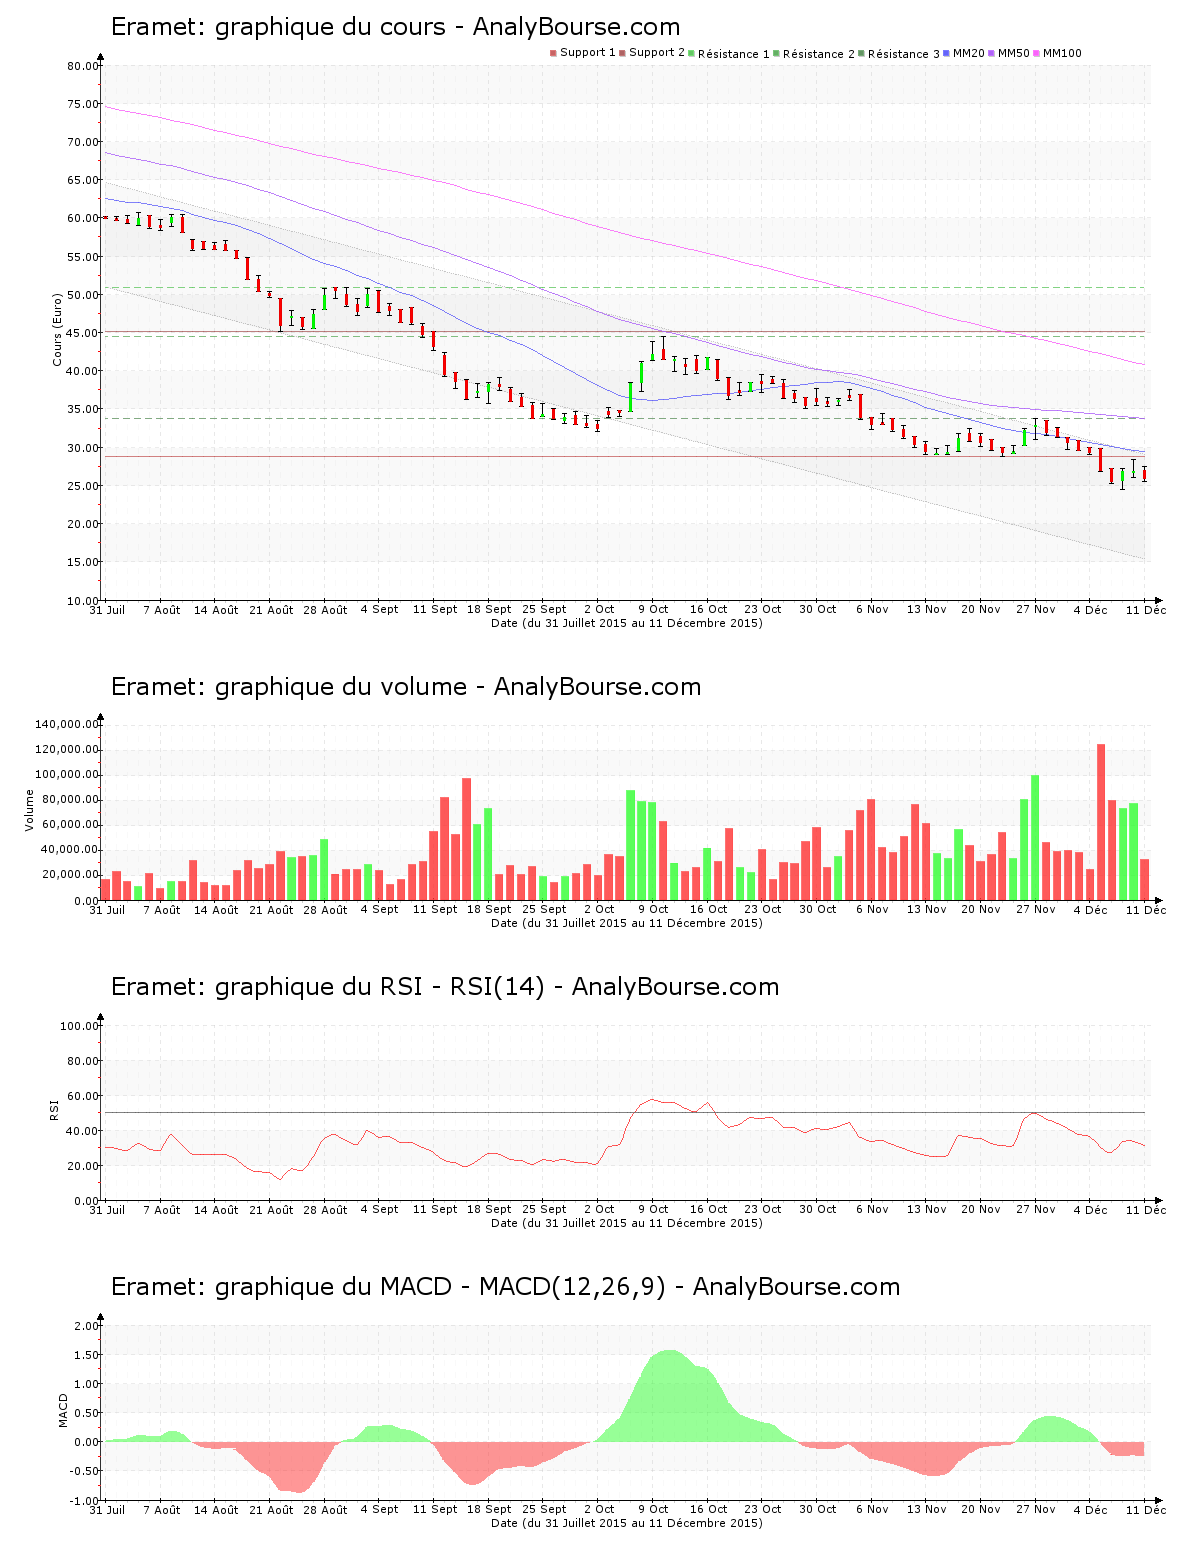
Task: Click '6 Nov' date on MACD chart axis
Action: (x=872, y=1509)
